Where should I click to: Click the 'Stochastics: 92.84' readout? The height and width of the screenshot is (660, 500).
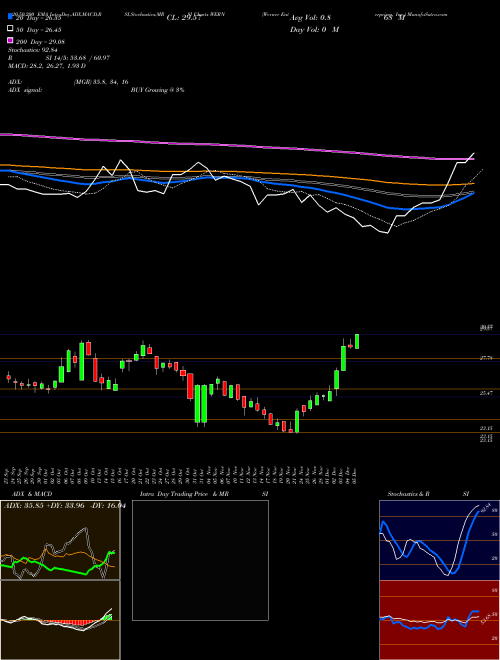pos(33,50)
